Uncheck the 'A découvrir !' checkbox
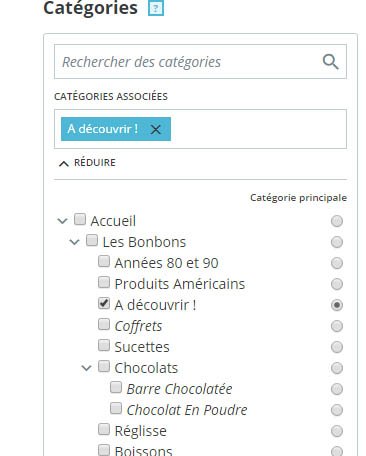The height and width of the screenshot is (456, 366). pos(104,303)
